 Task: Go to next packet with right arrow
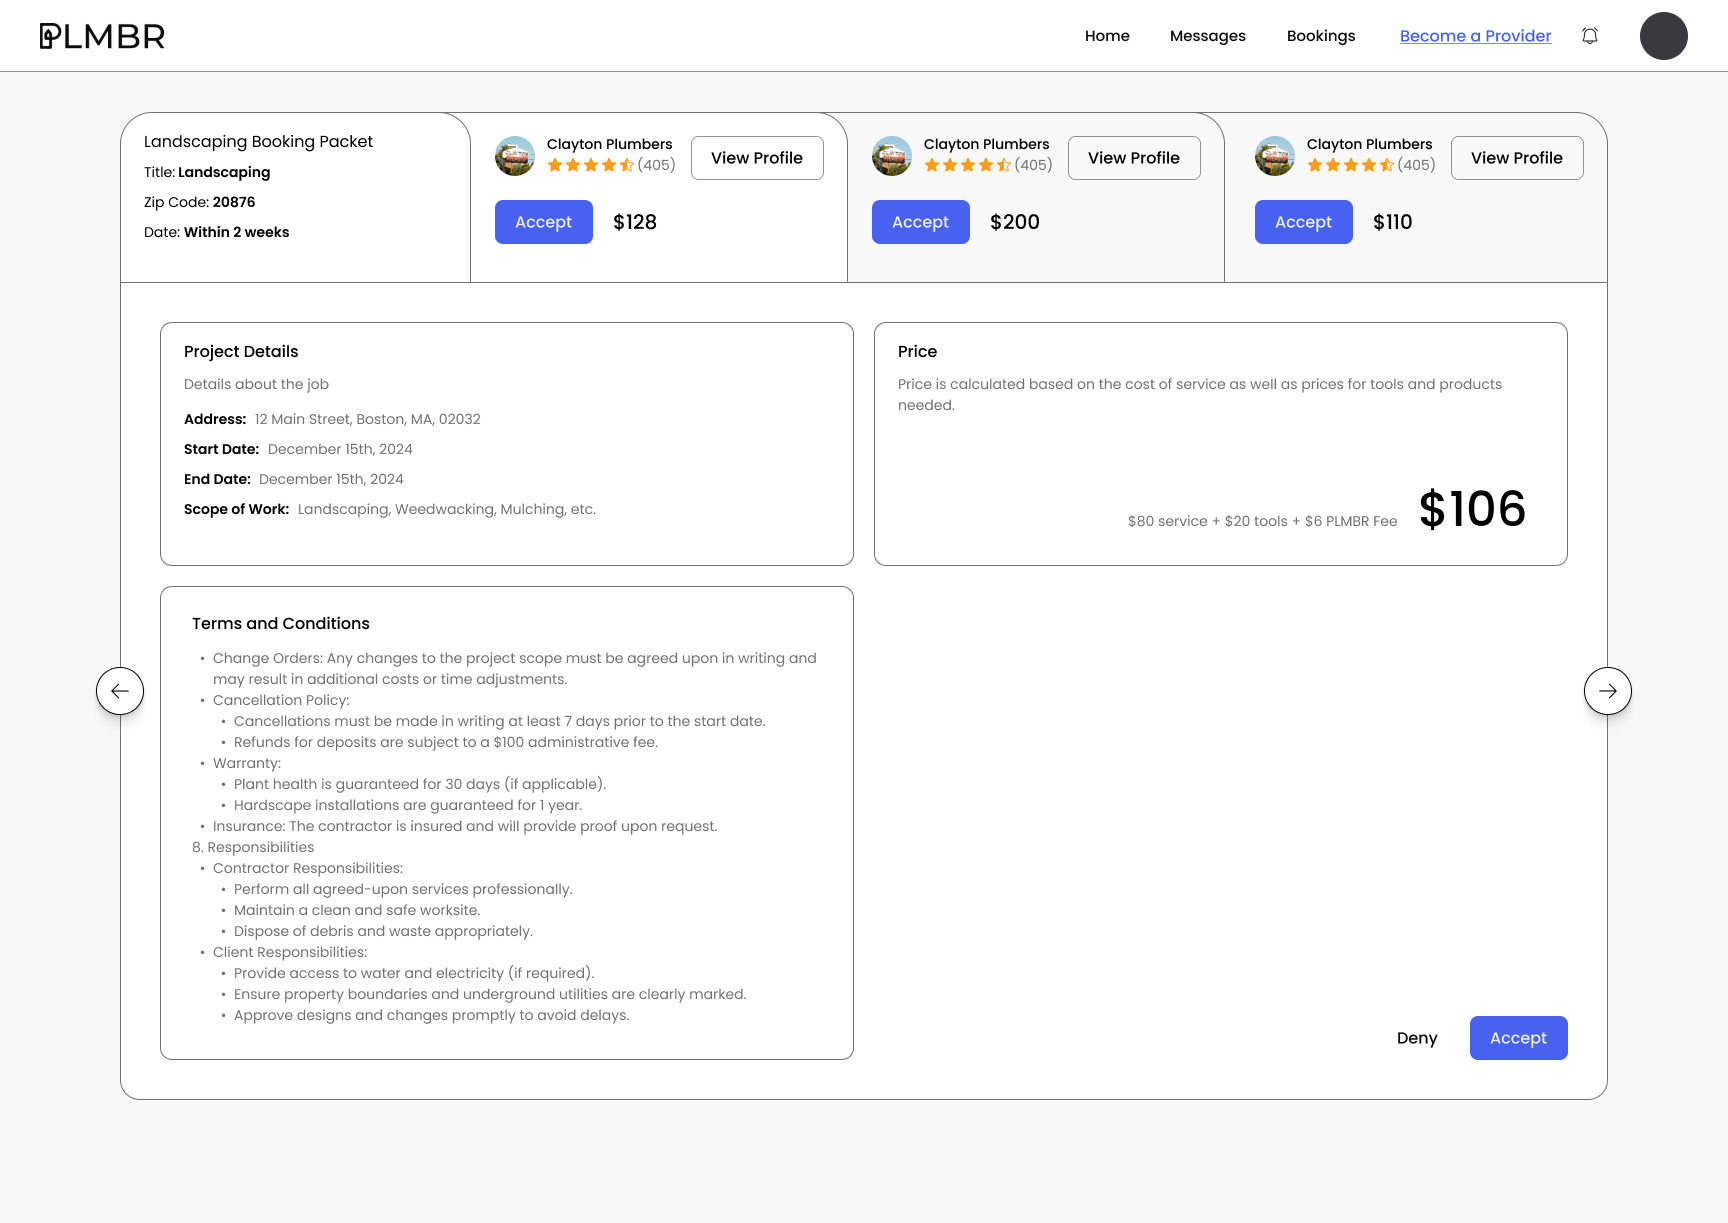1607,691
